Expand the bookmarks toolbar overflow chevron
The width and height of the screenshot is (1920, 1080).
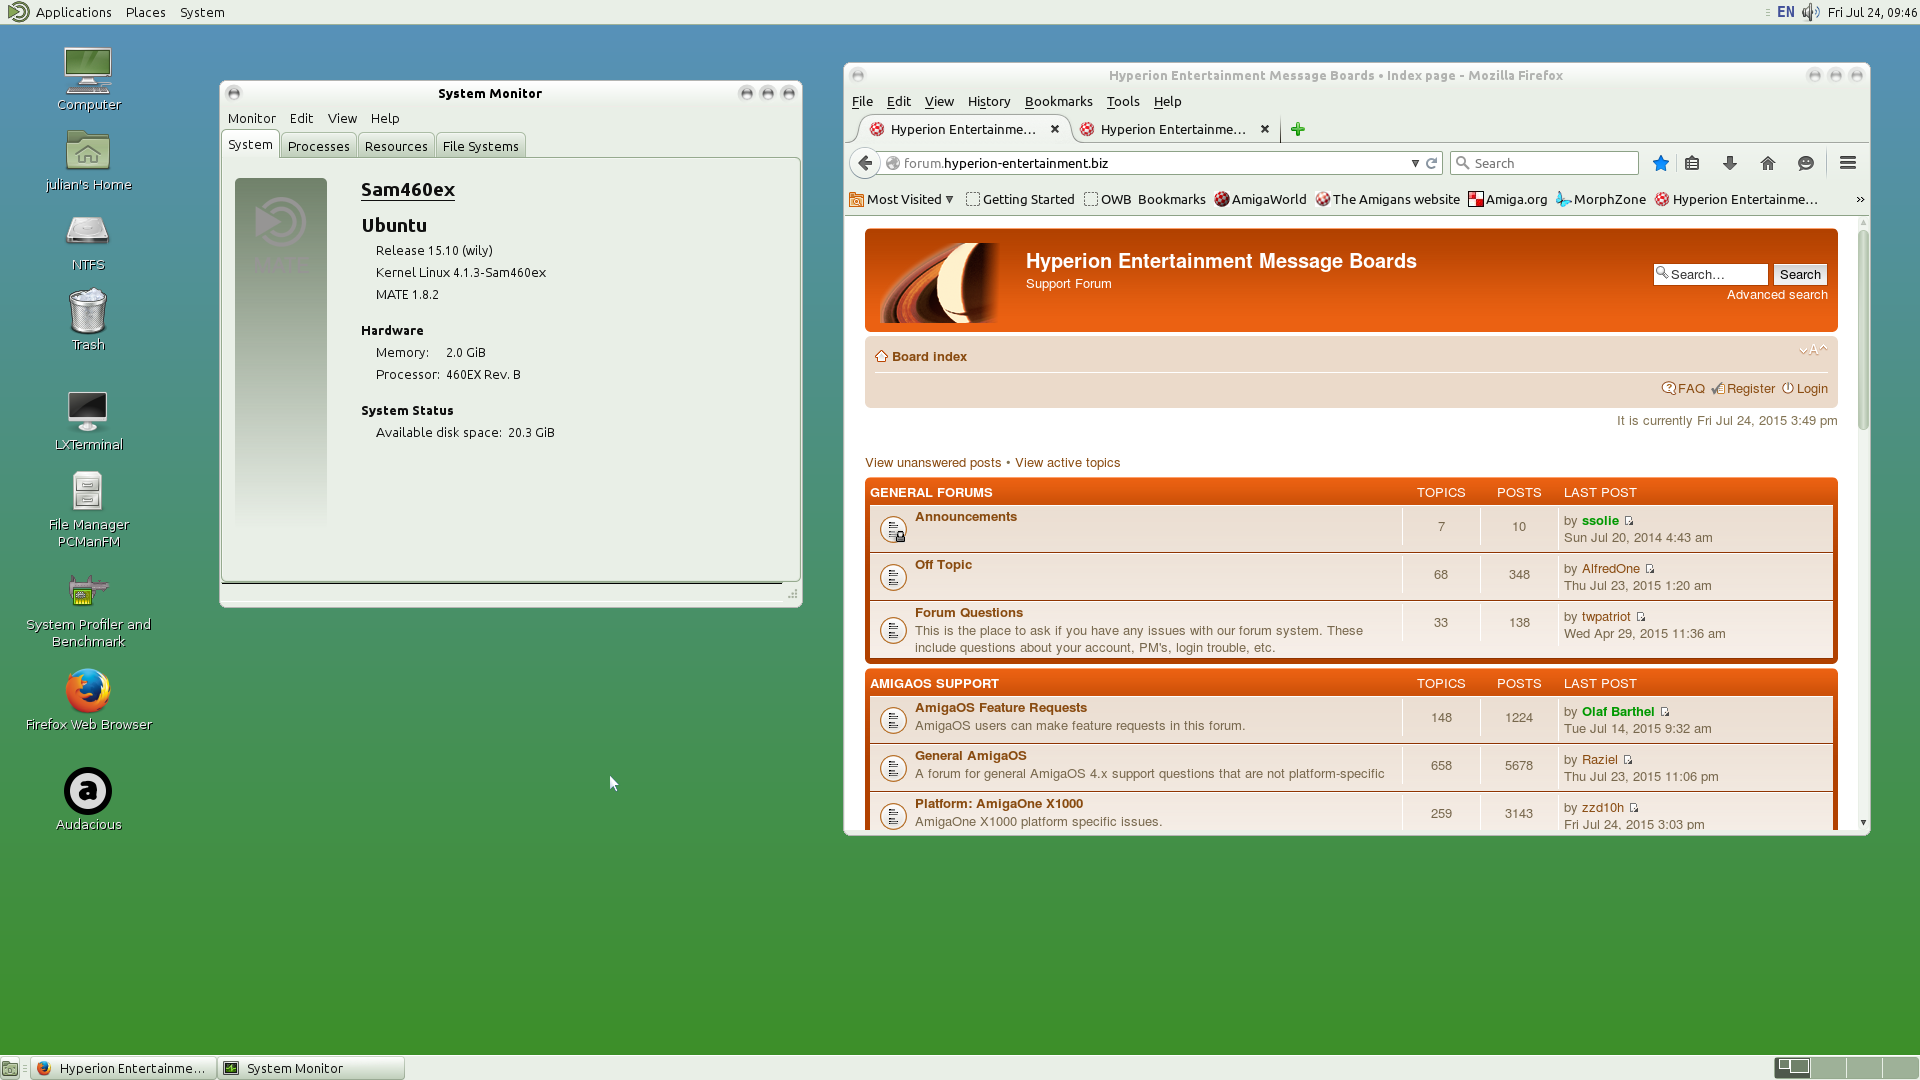1860,199
